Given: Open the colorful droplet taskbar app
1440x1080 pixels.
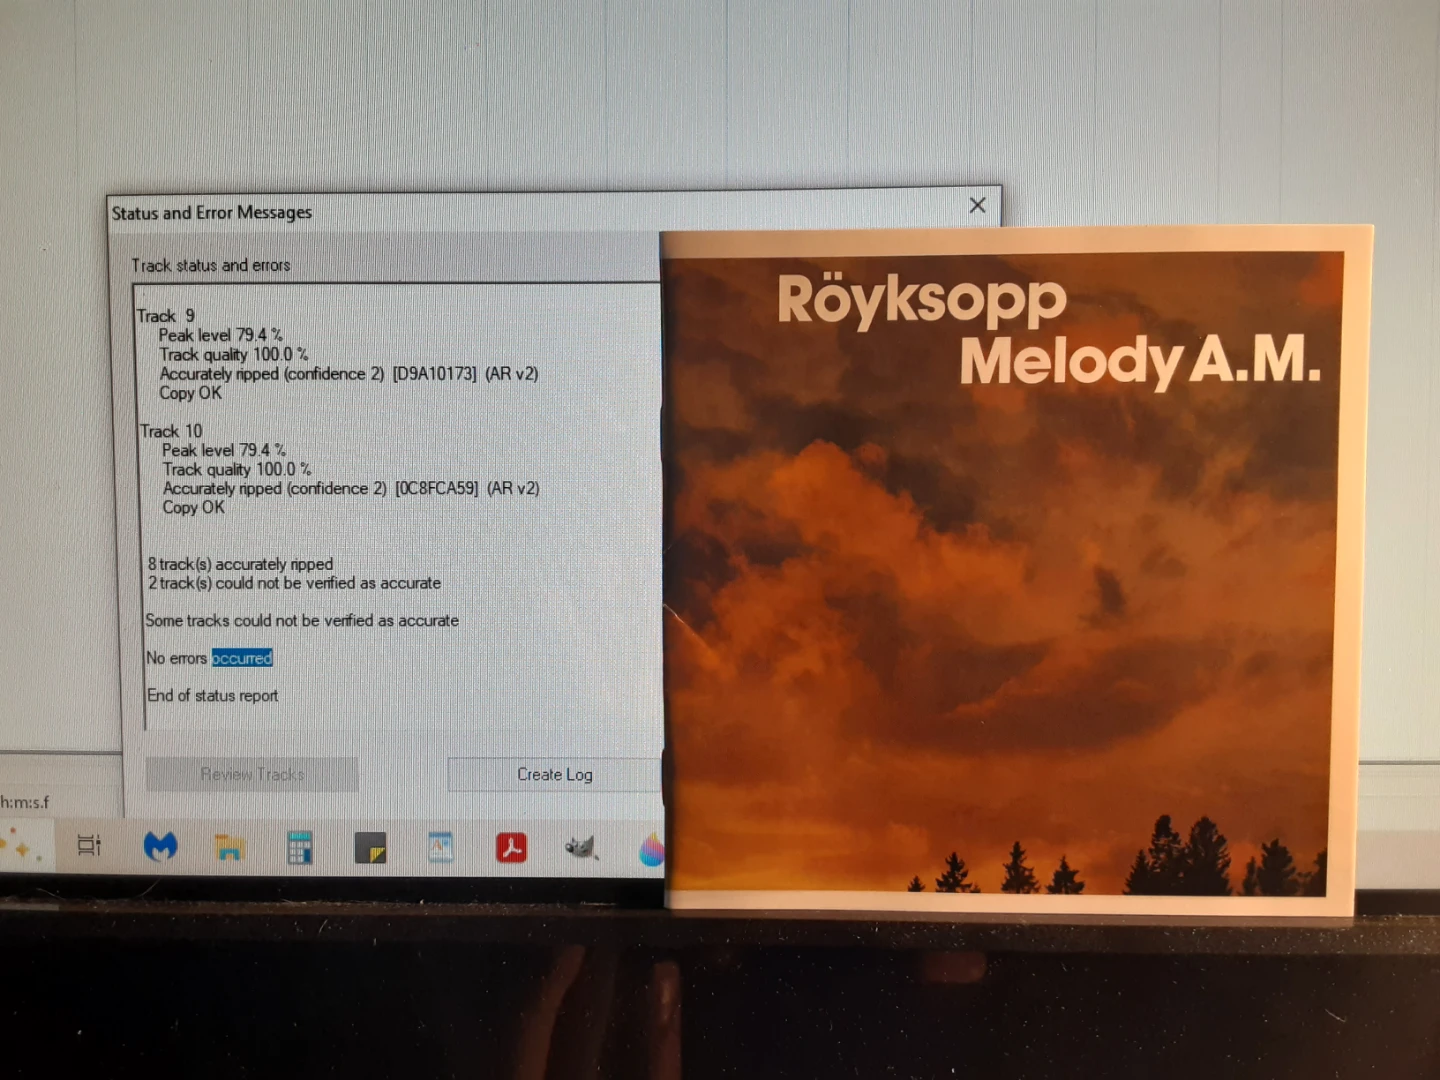Looking at the screenshot, I should (651, 849).
